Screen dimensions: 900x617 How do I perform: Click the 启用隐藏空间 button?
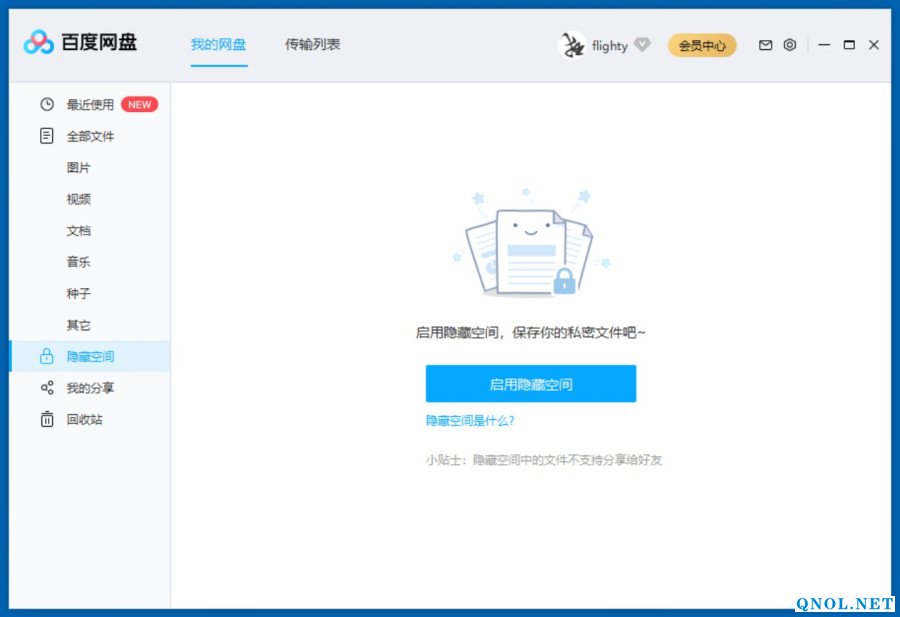531,383
